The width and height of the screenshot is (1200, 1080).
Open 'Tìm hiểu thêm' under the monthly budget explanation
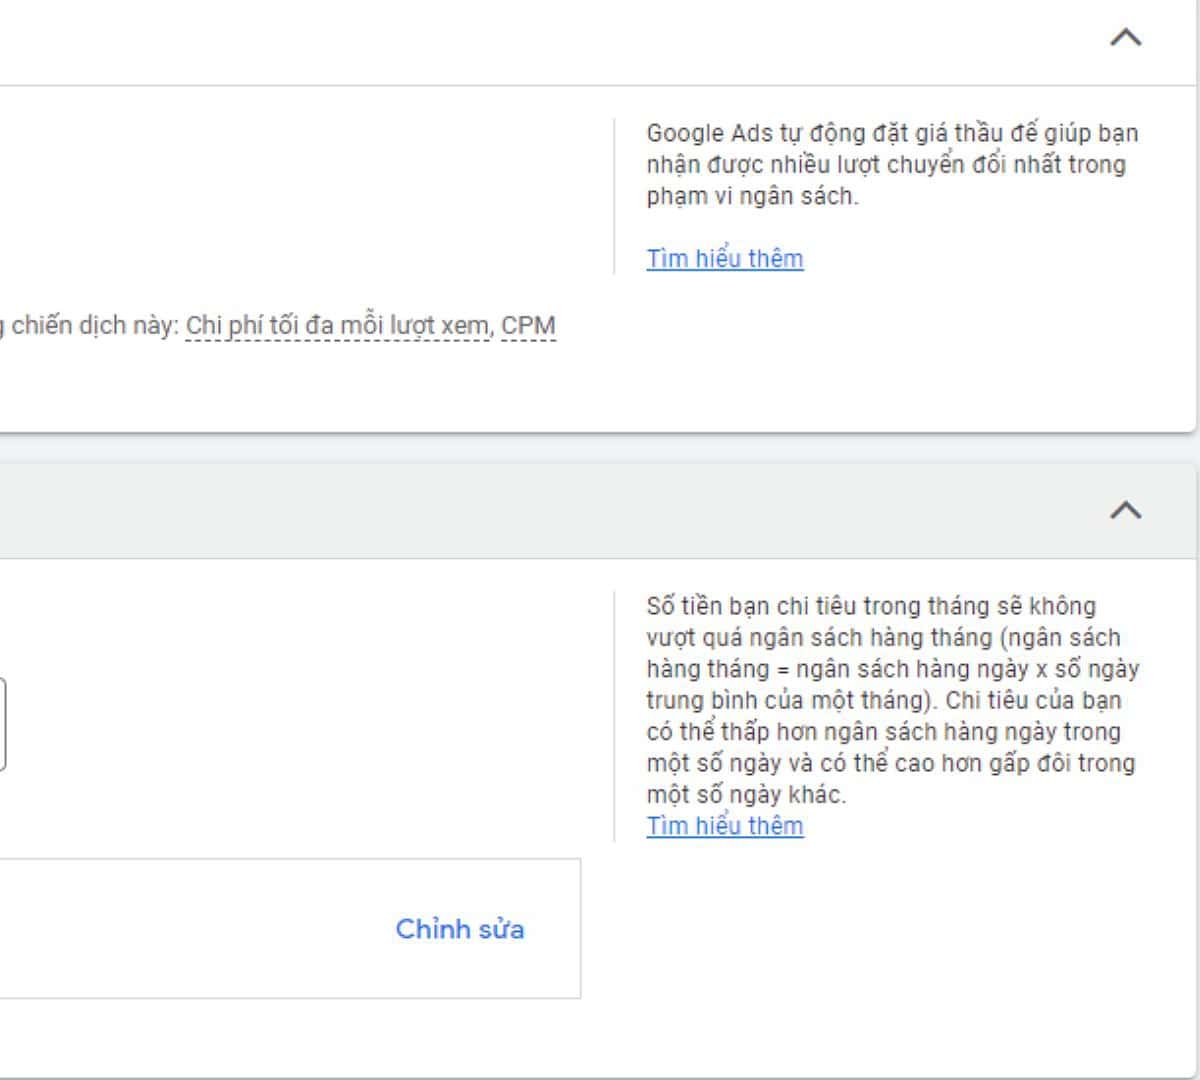pyautogui.click(x=724, y=826)
